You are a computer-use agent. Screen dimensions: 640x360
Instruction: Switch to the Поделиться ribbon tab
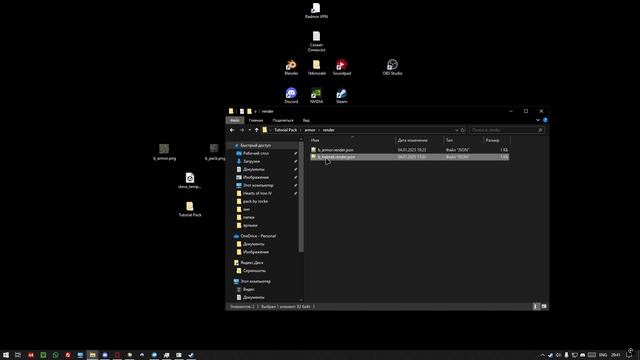[x=283, y=120]
